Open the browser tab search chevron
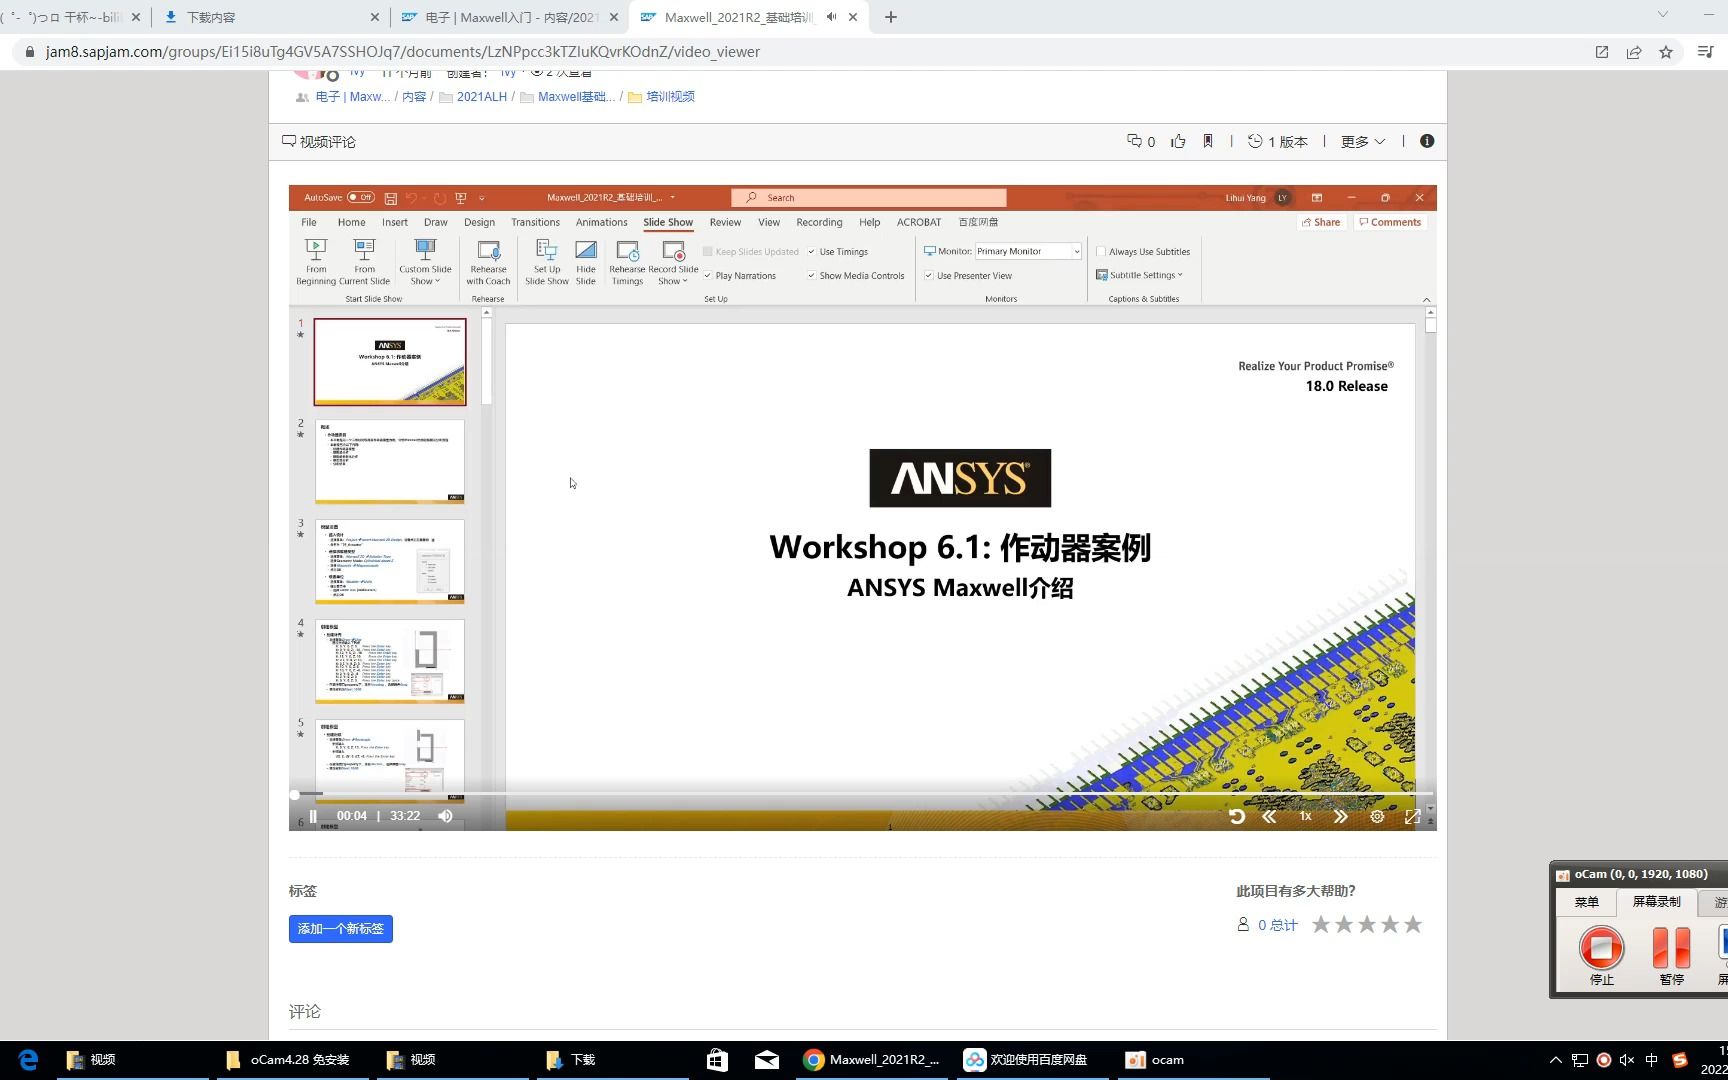The height and width of the screenshot is (1080, 1728). click(1663, 14)
